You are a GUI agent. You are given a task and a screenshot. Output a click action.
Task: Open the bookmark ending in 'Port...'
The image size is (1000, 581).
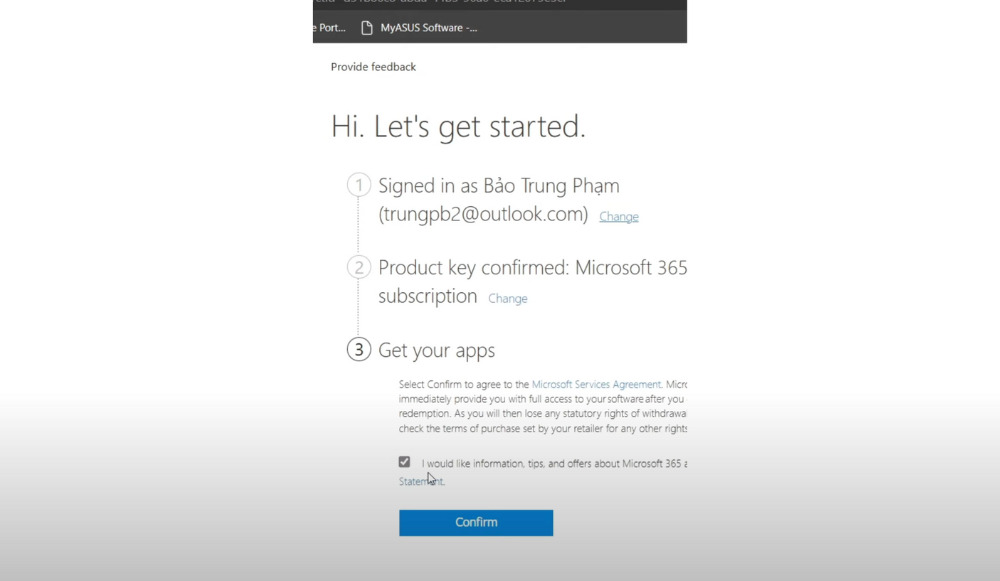pos(331,28)
